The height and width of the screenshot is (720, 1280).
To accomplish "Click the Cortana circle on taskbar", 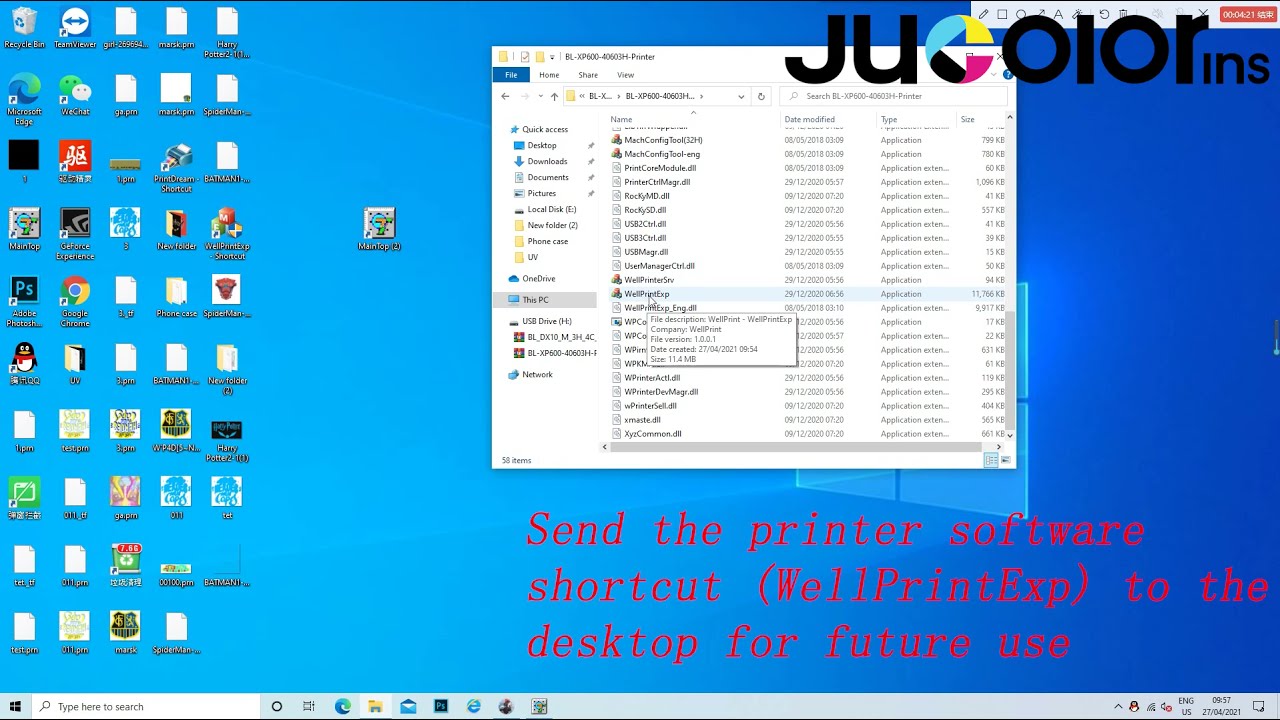I will coord(277,707).
